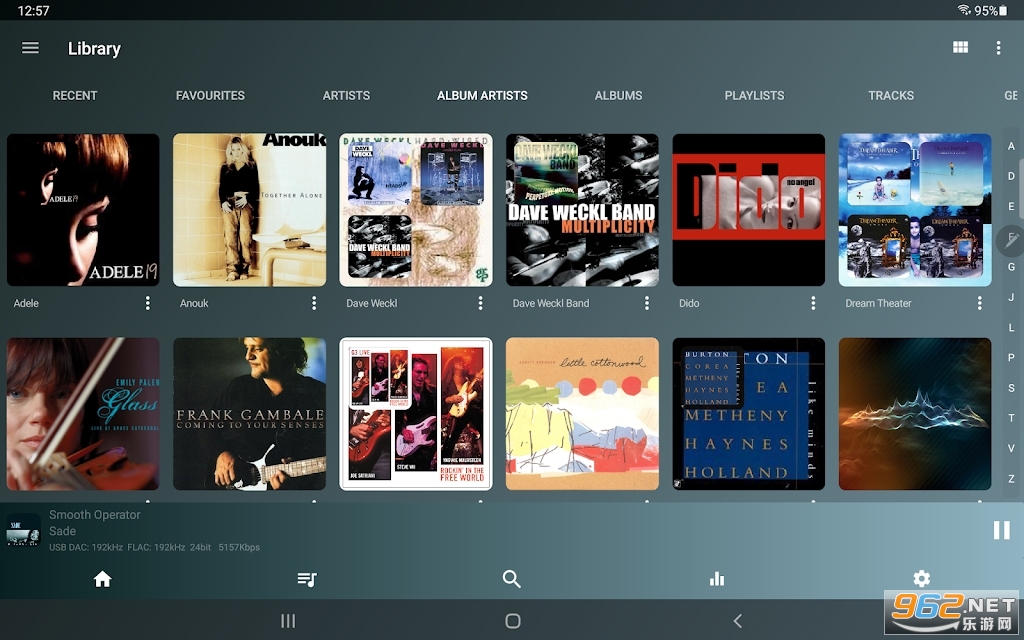
Task: Open the top-right overflow options menu
Action: [998, 48]
